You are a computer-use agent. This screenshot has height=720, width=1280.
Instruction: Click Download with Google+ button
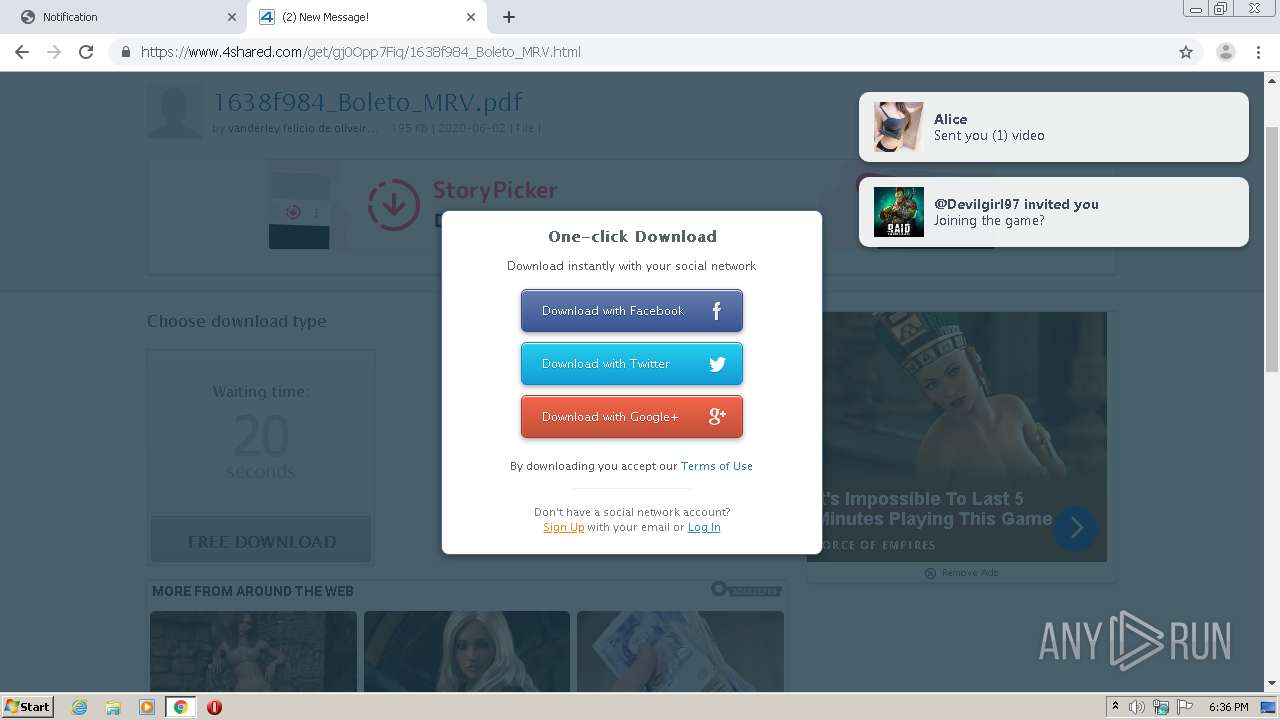632,417
